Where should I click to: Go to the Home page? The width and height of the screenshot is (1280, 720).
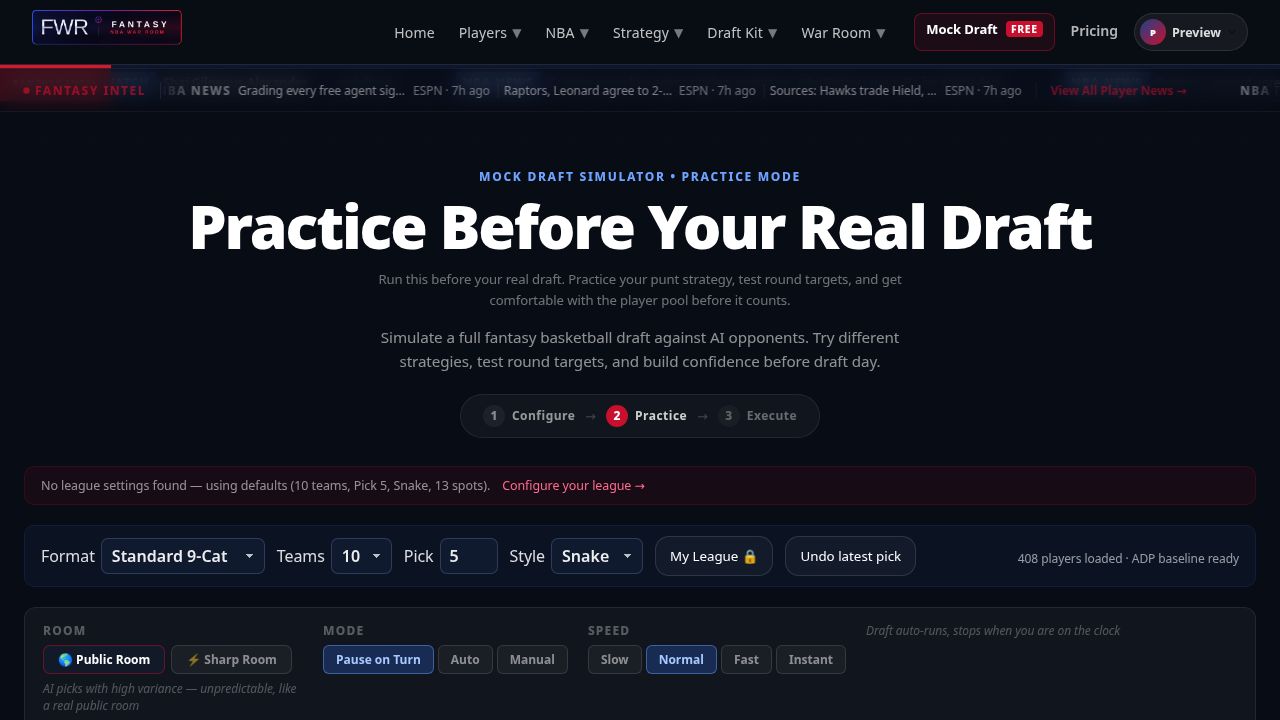414,33
